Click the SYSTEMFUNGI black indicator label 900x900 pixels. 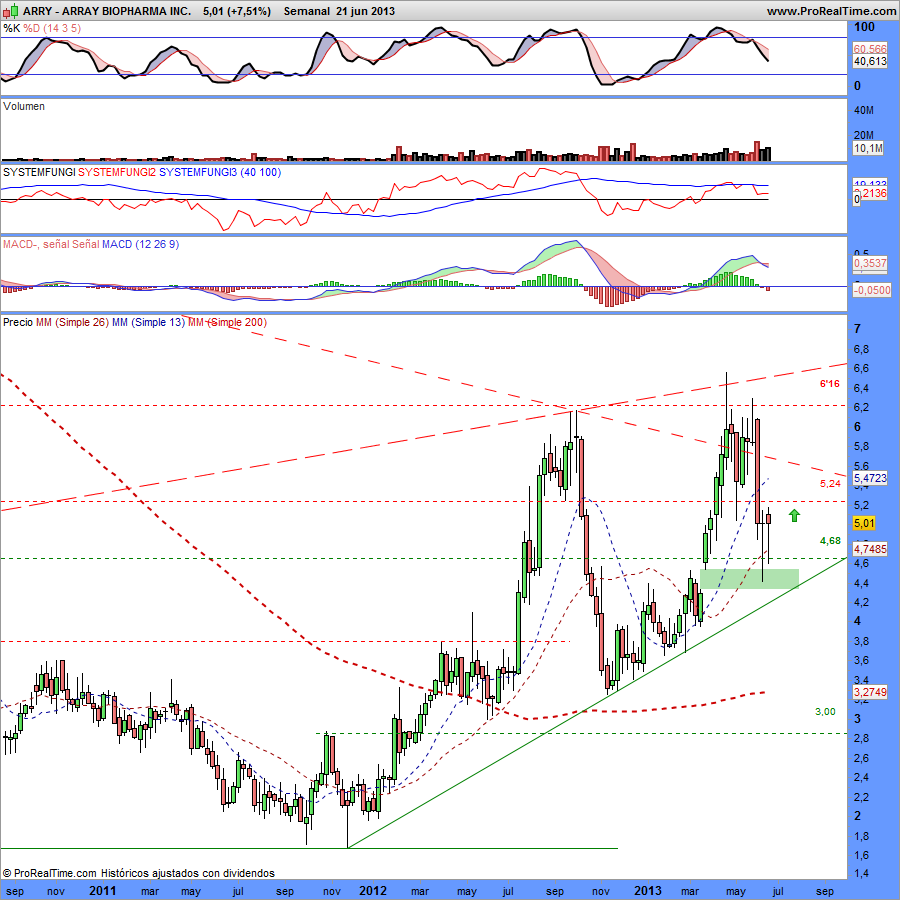pyautogui.click(x=39, y=172)
